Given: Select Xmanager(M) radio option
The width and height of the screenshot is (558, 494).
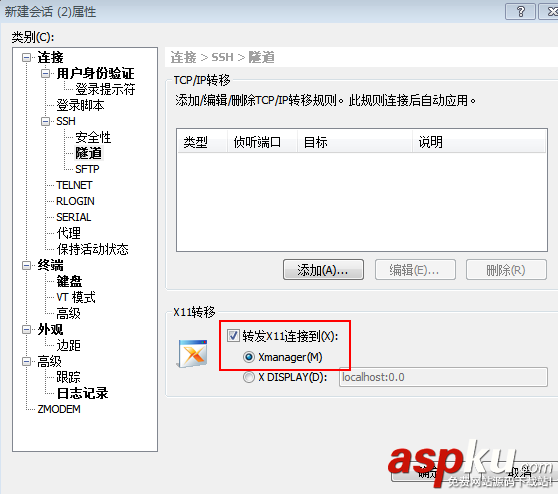Looking at the screenshot, I should pyautogui.click(x=249, y=357).
